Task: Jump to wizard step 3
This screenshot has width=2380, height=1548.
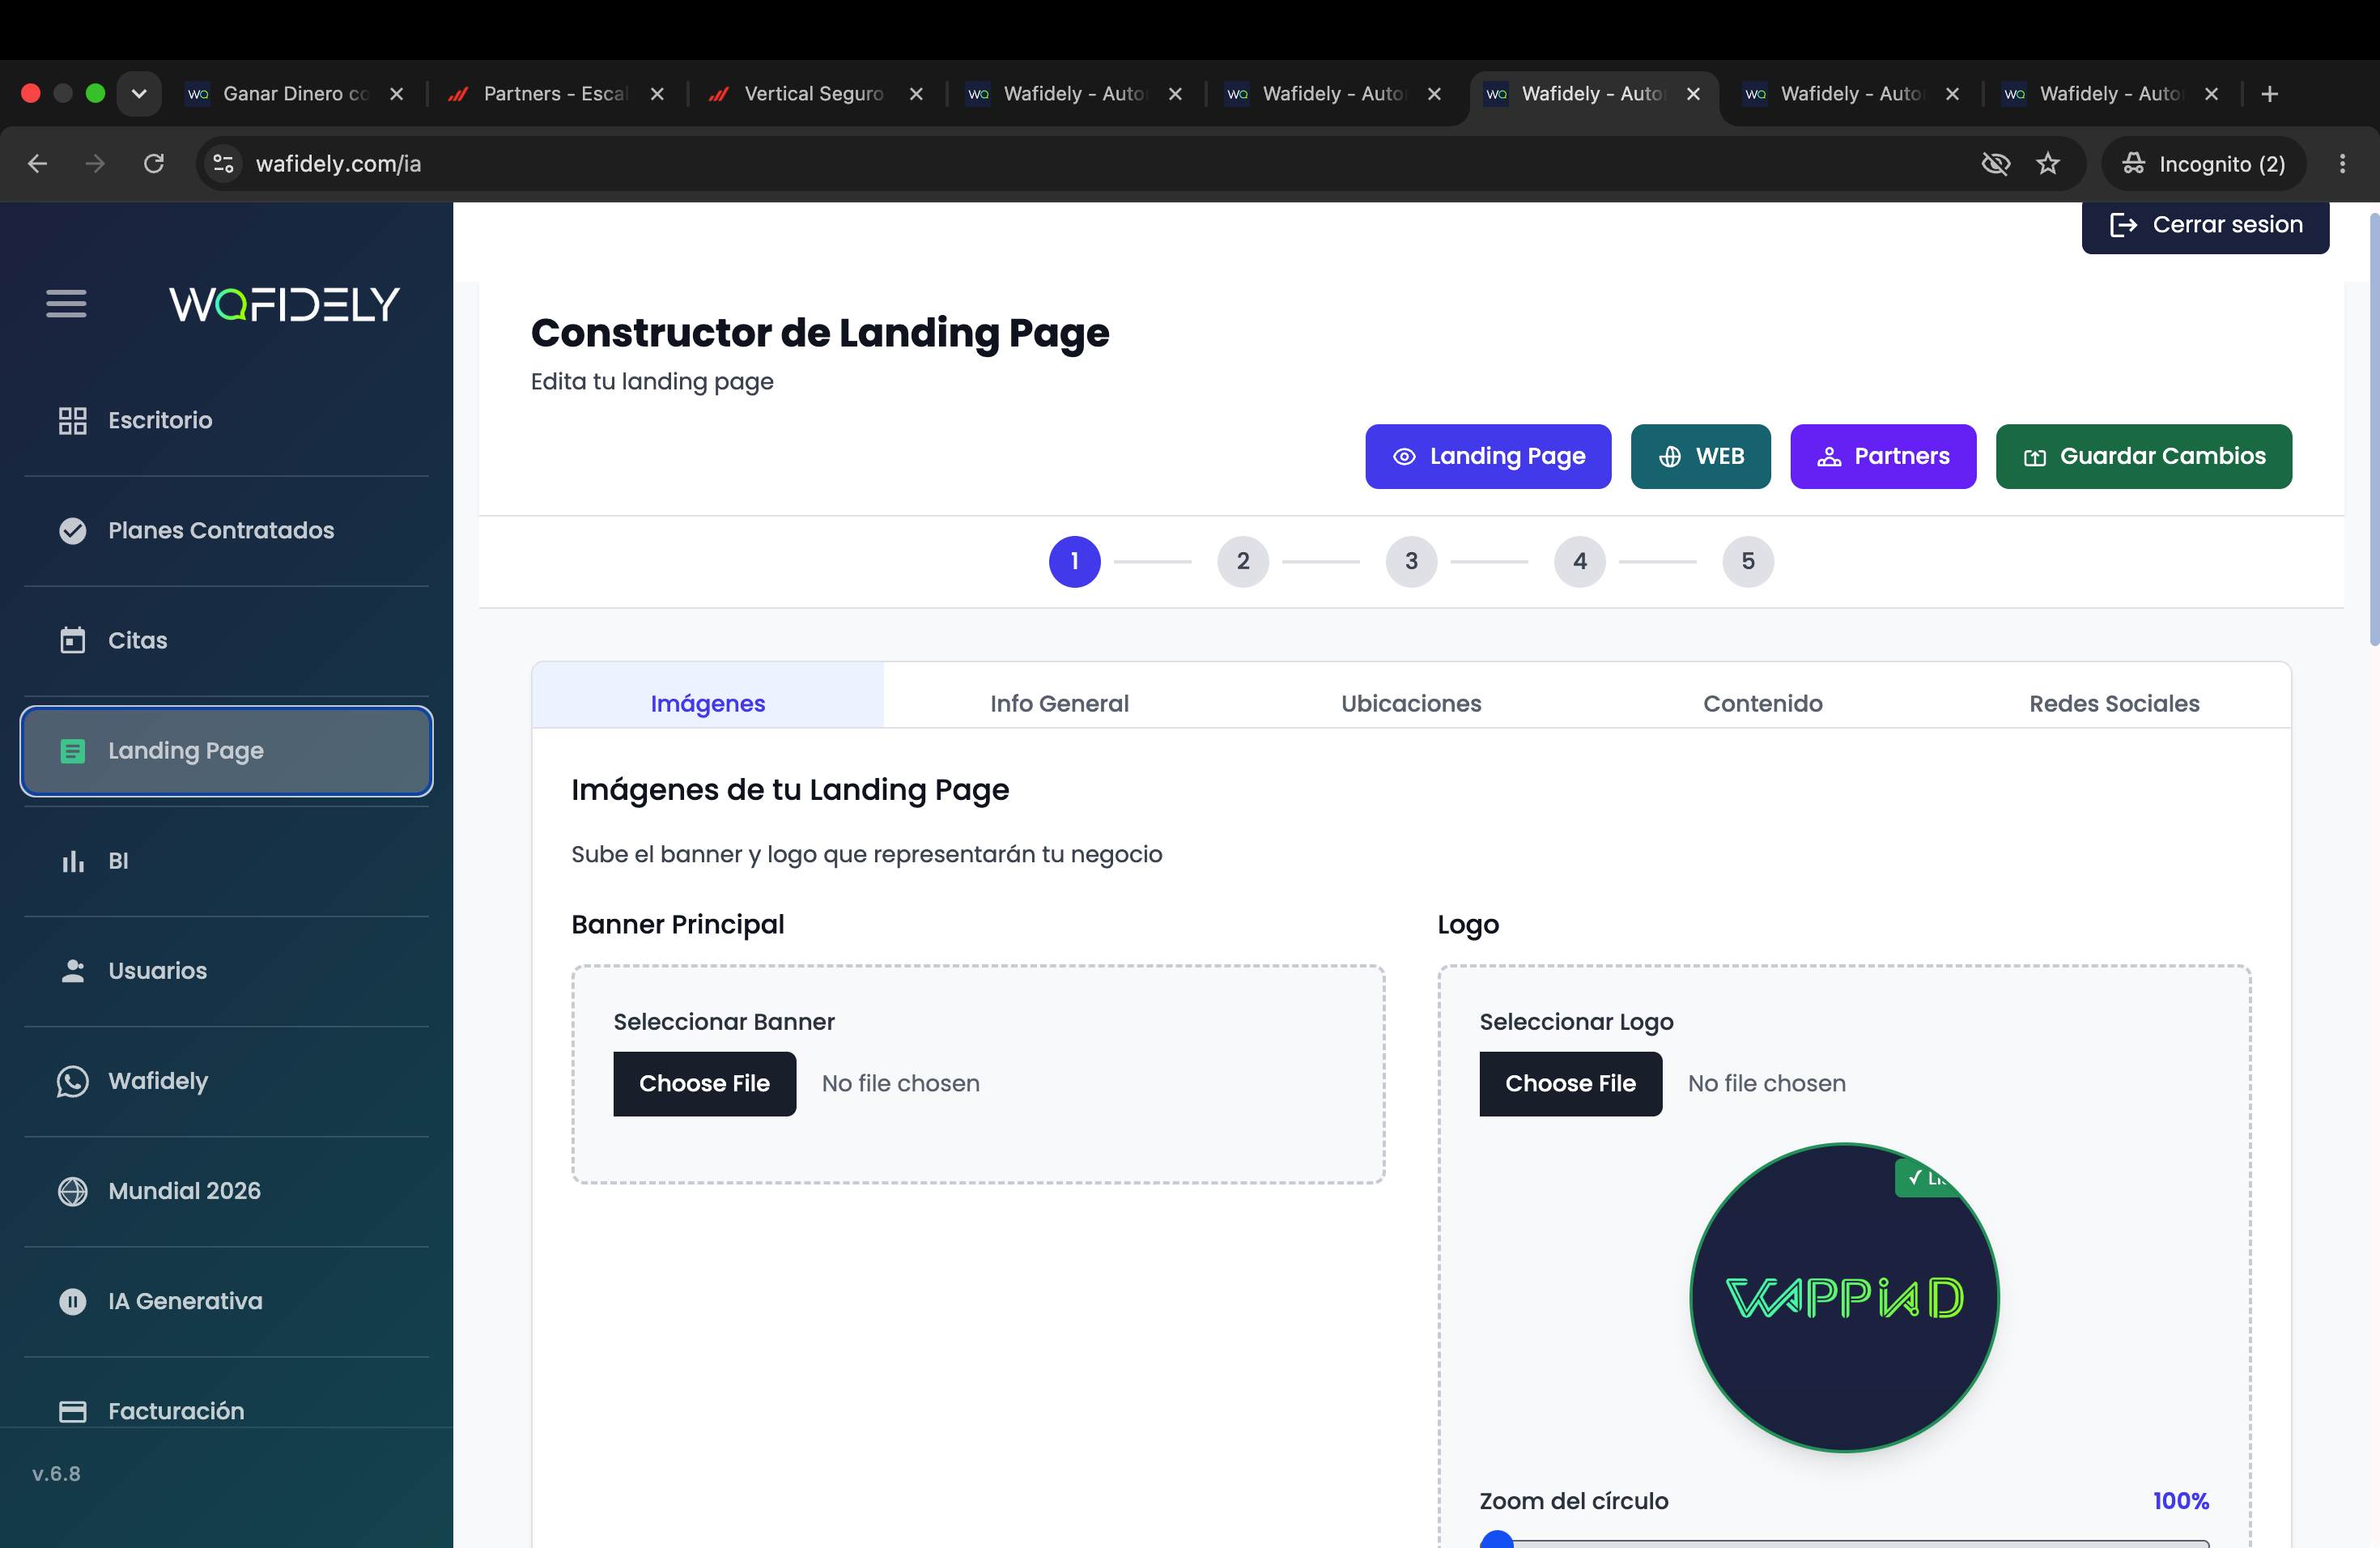Action: 1411,561
